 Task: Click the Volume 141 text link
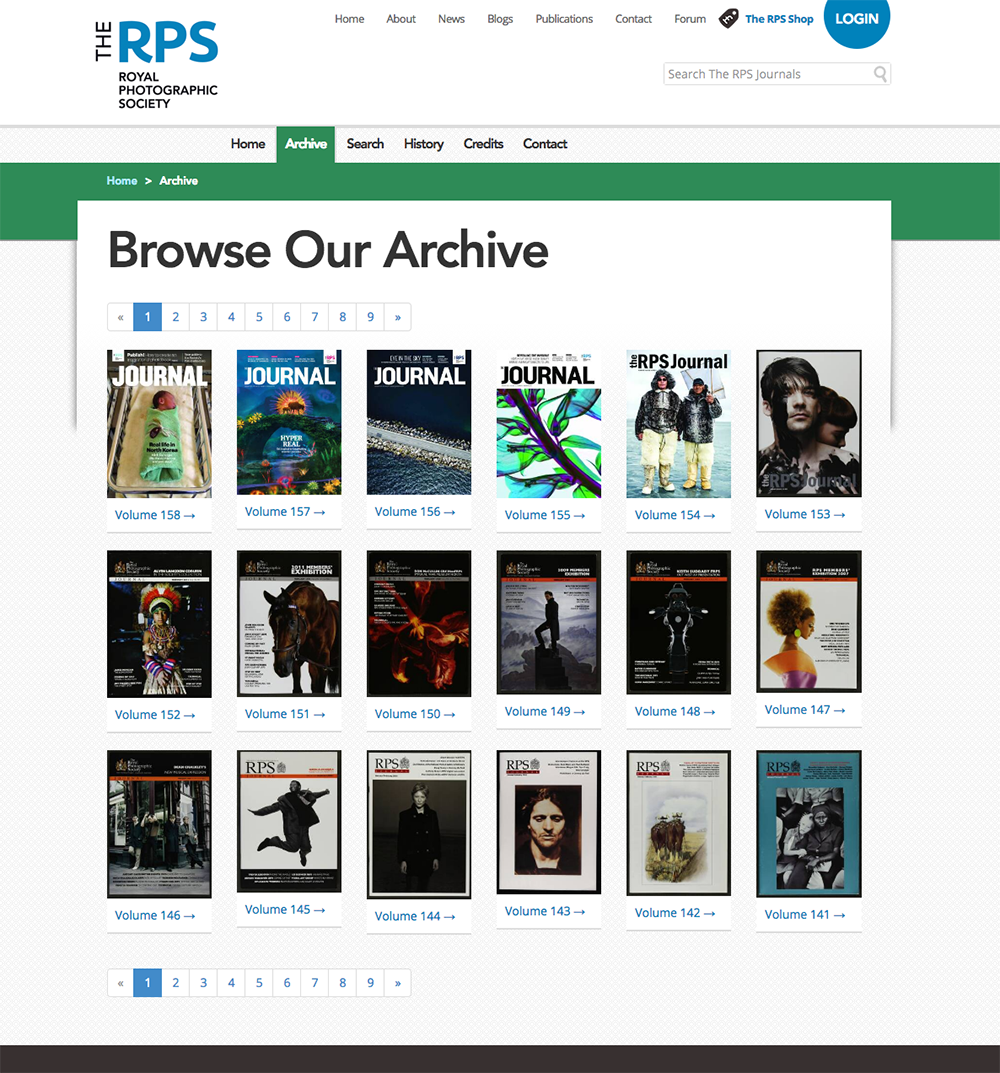pos(805,915)
